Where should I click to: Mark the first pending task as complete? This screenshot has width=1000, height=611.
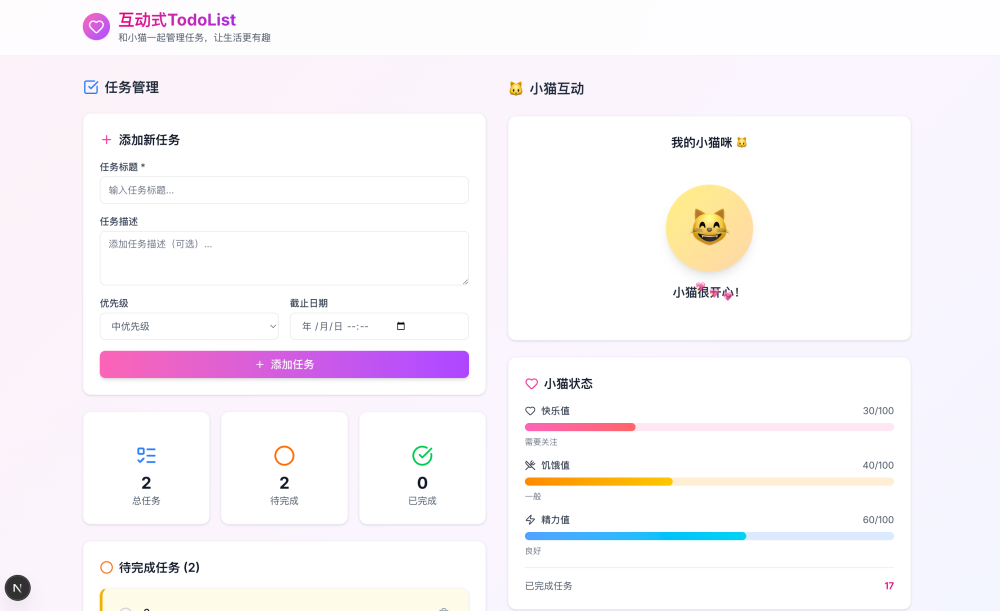pos(124,607)
